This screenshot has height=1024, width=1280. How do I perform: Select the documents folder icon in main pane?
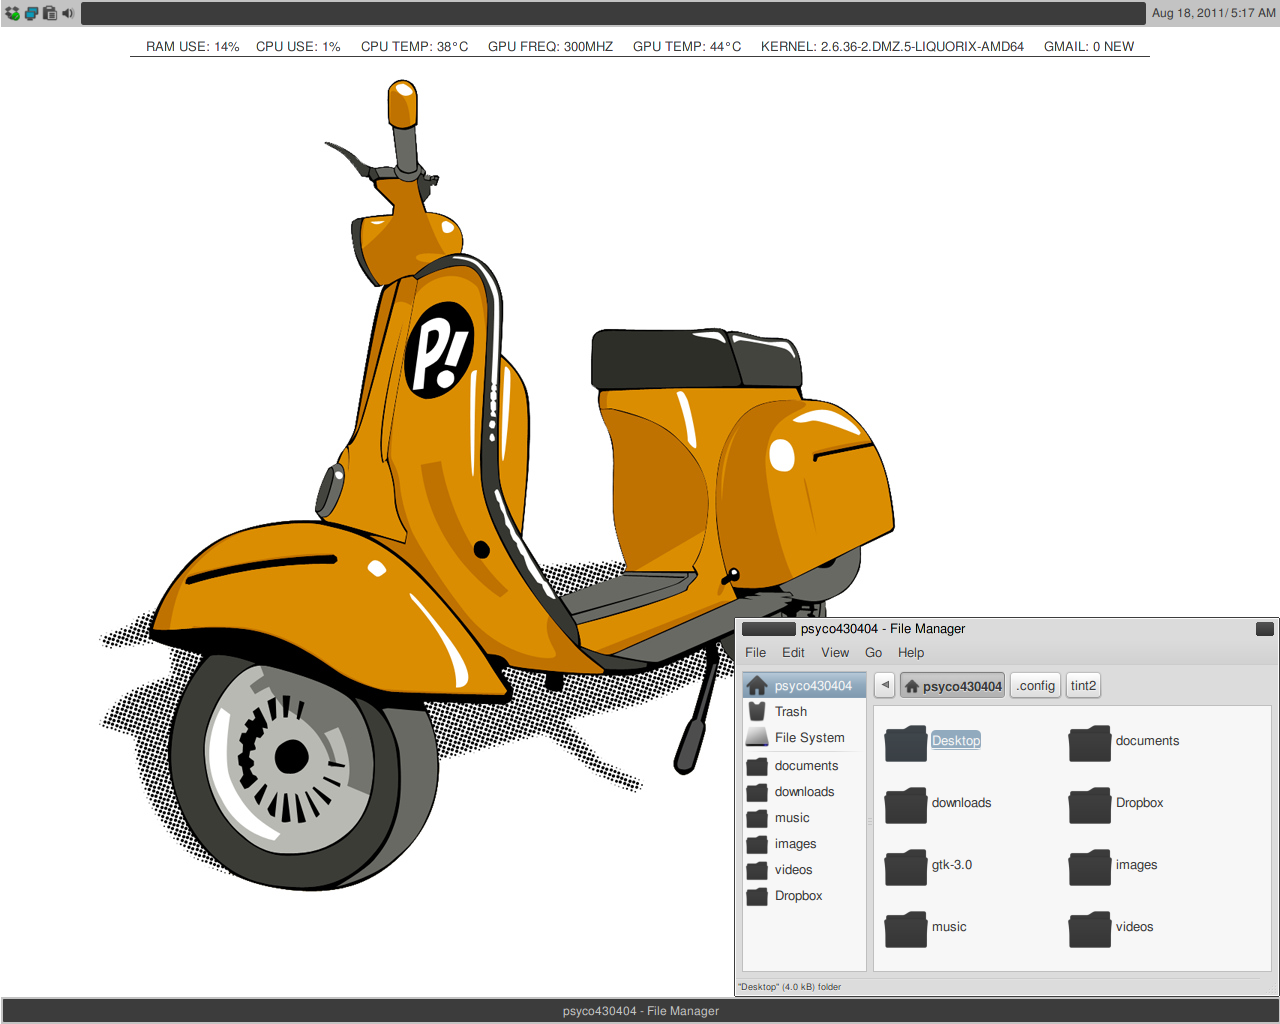pos(1090,743)
